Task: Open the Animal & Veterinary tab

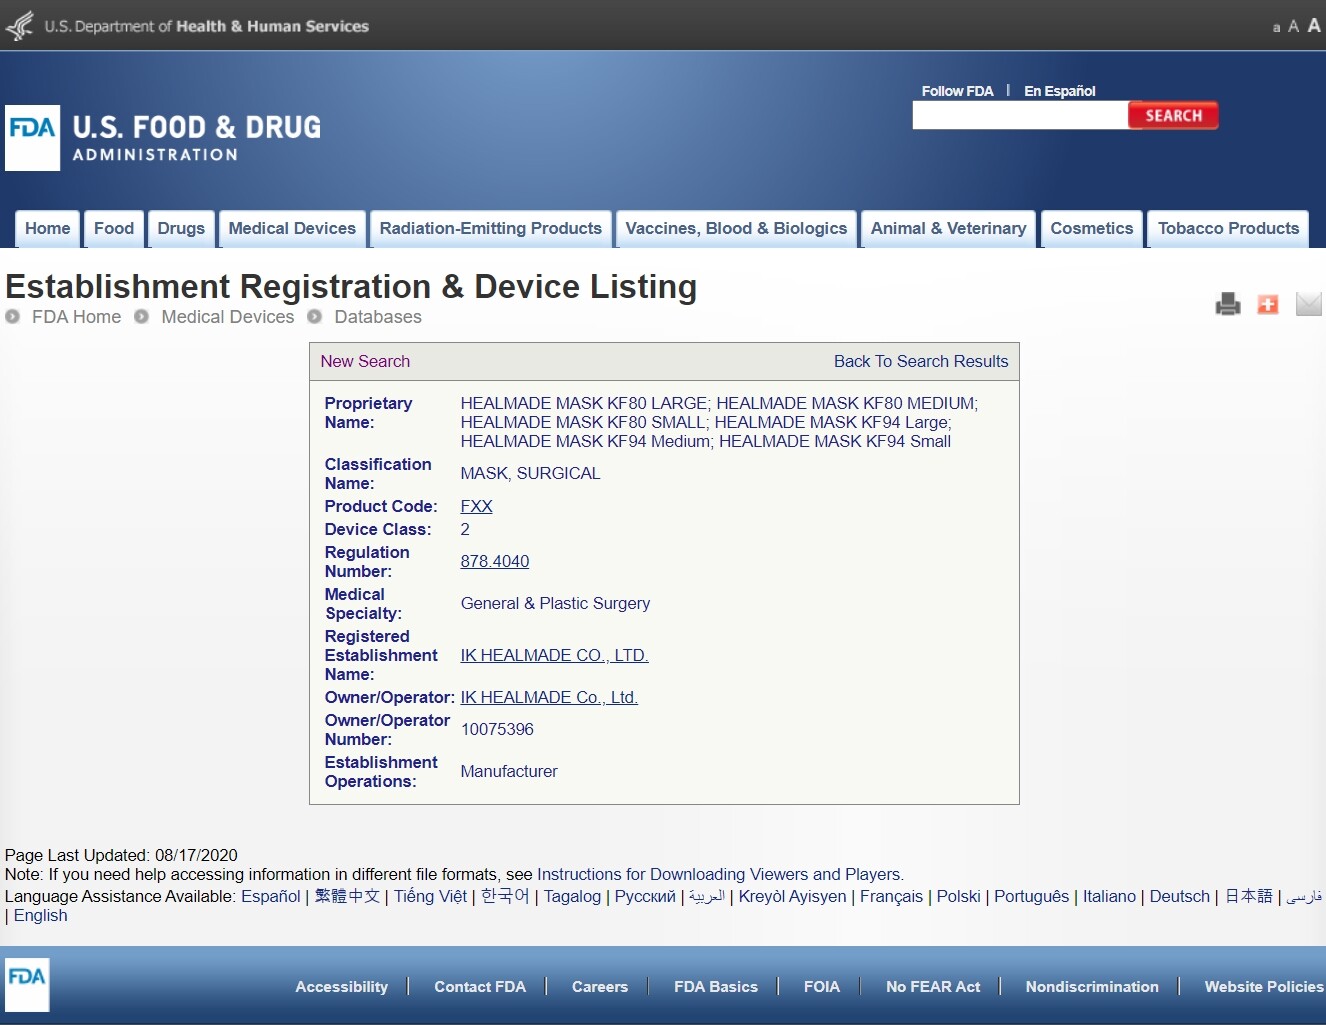Action: 948,229
